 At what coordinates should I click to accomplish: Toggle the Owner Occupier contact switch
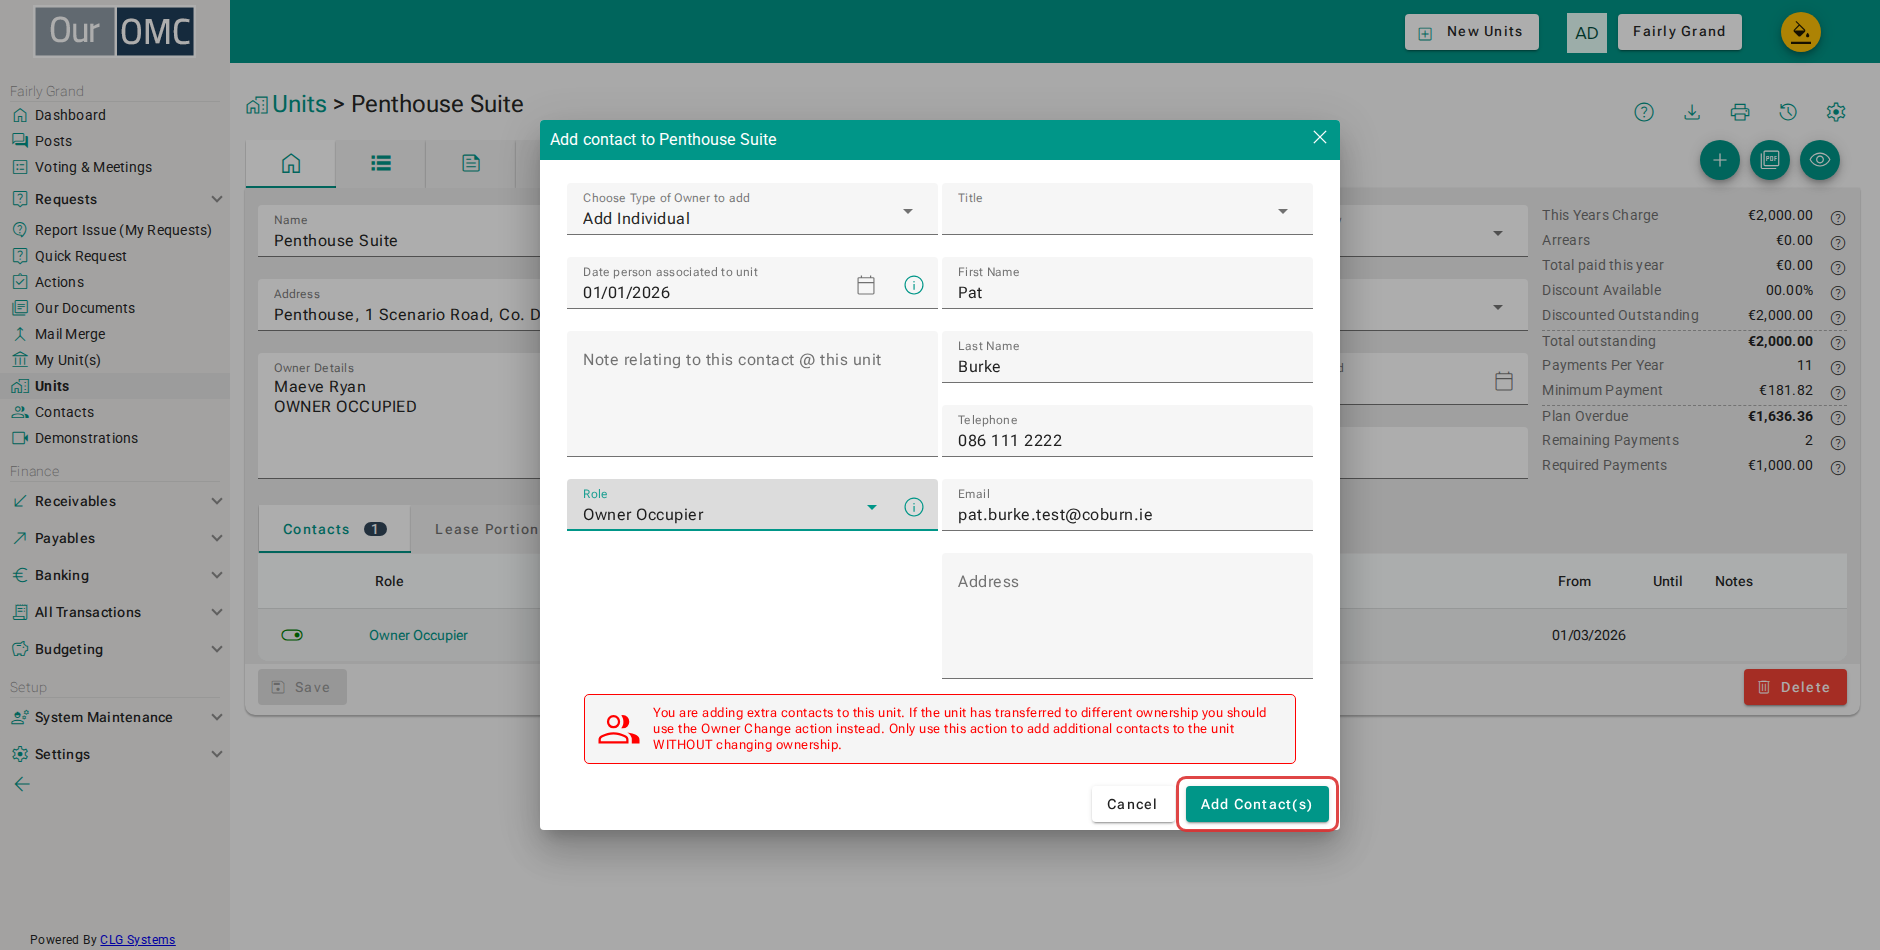tap(292, 635)
